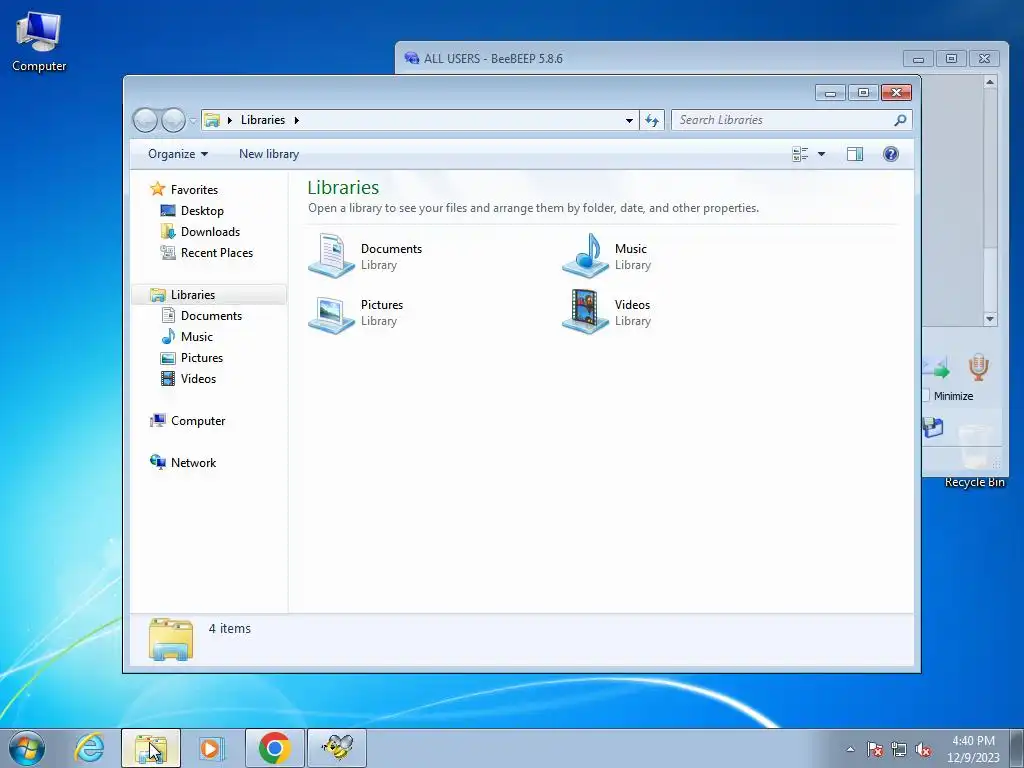Image resolution: width=1024 pixels, height=768 pixels.
Task: Click the '4 items' status text
Action: point(229,628)
